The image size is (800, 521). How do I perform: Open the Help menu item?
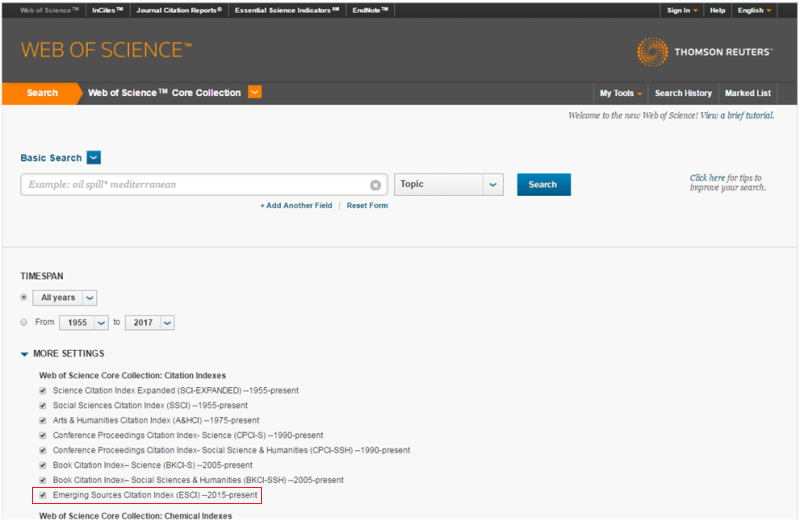[x=717, y=10]
